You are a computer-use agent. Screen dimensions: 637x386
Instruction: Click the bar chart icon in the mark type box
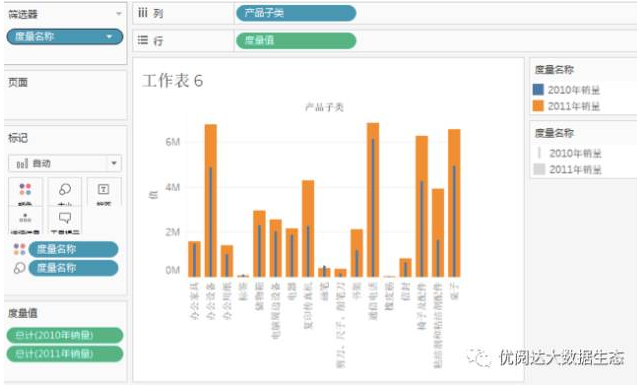click(x=22, y=163)
